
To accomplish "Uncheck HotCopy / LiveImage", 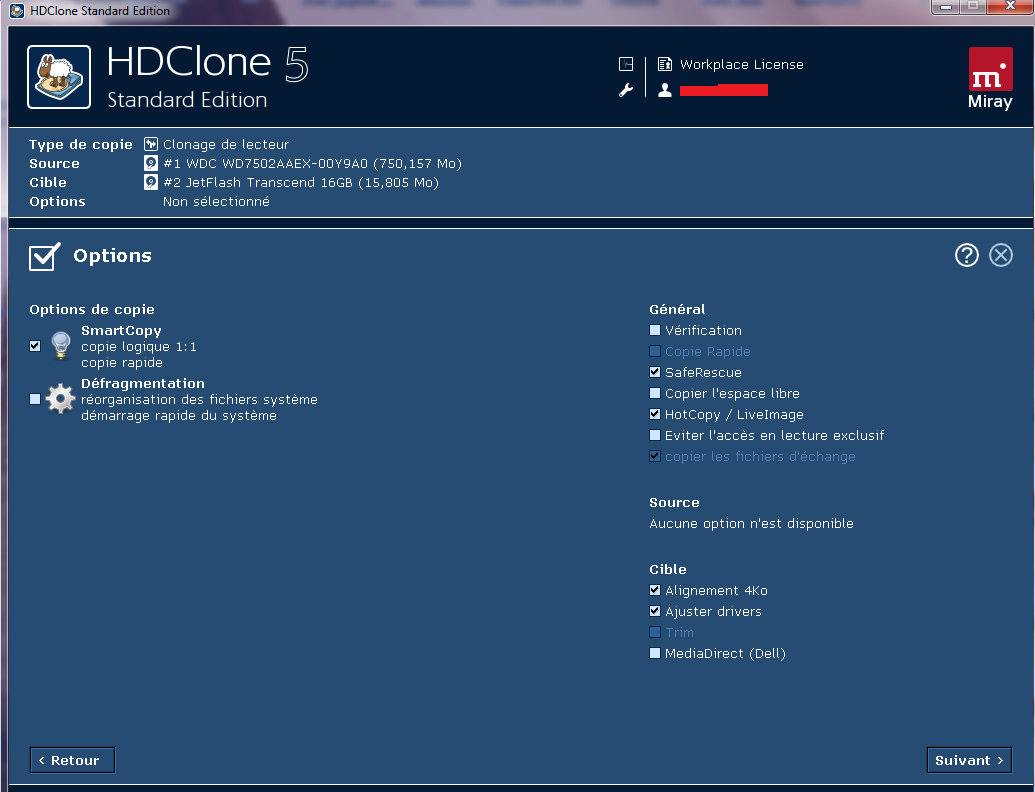I will click(x=655, y=414).
